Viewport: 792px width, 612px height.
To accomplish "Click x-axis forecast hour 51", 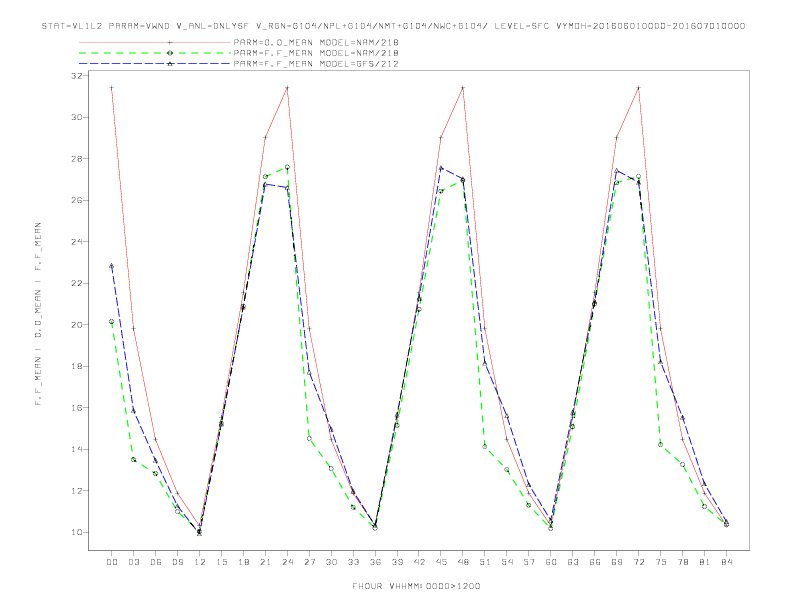I will pyautogui.click(x=485, y=562).
